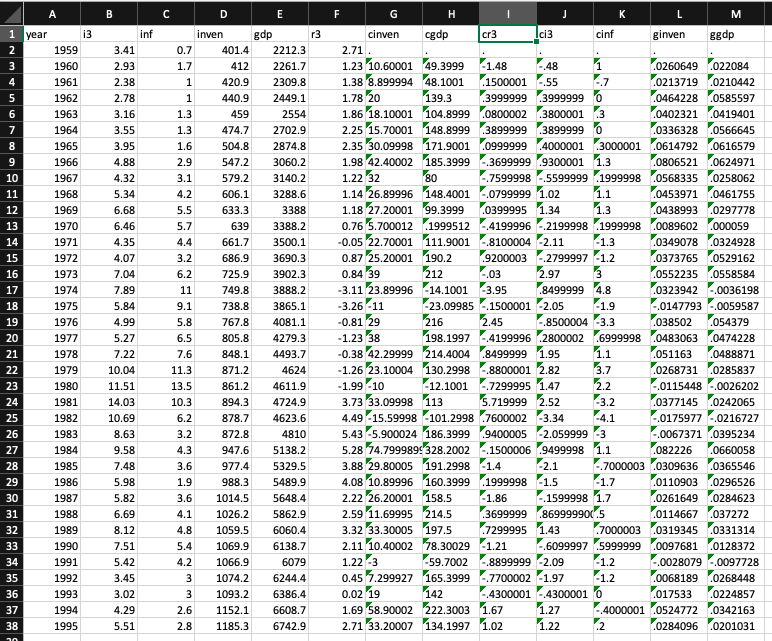Click gdp value 6742.9
772x641 pixels.
pos(280,626)
